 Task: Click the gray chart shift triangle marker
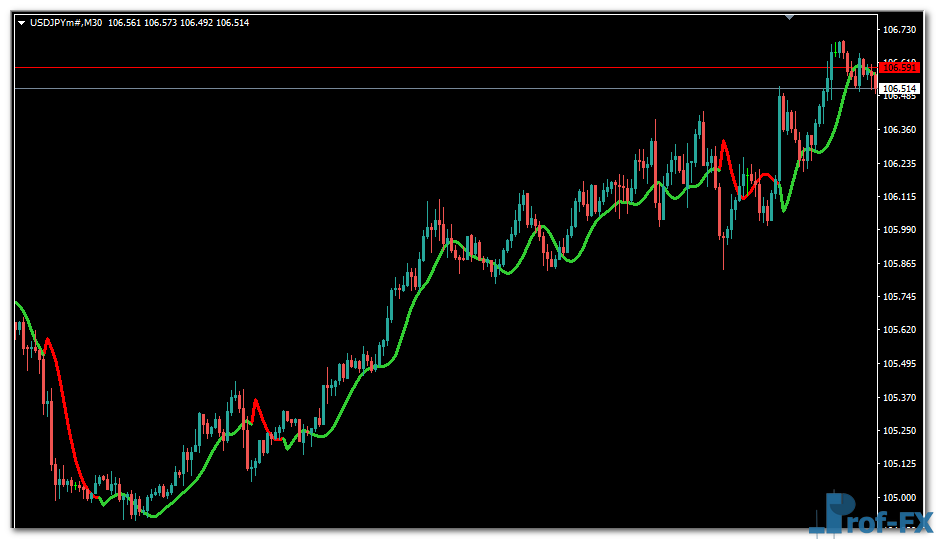pyautogui.click(x=790, y=17)
